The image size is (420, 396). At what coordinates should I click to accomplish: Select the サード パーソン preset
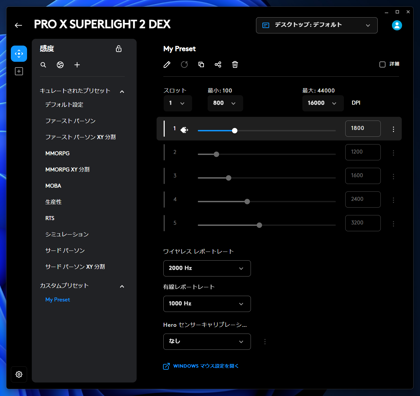pyautogui.click(x=65, y=251)
